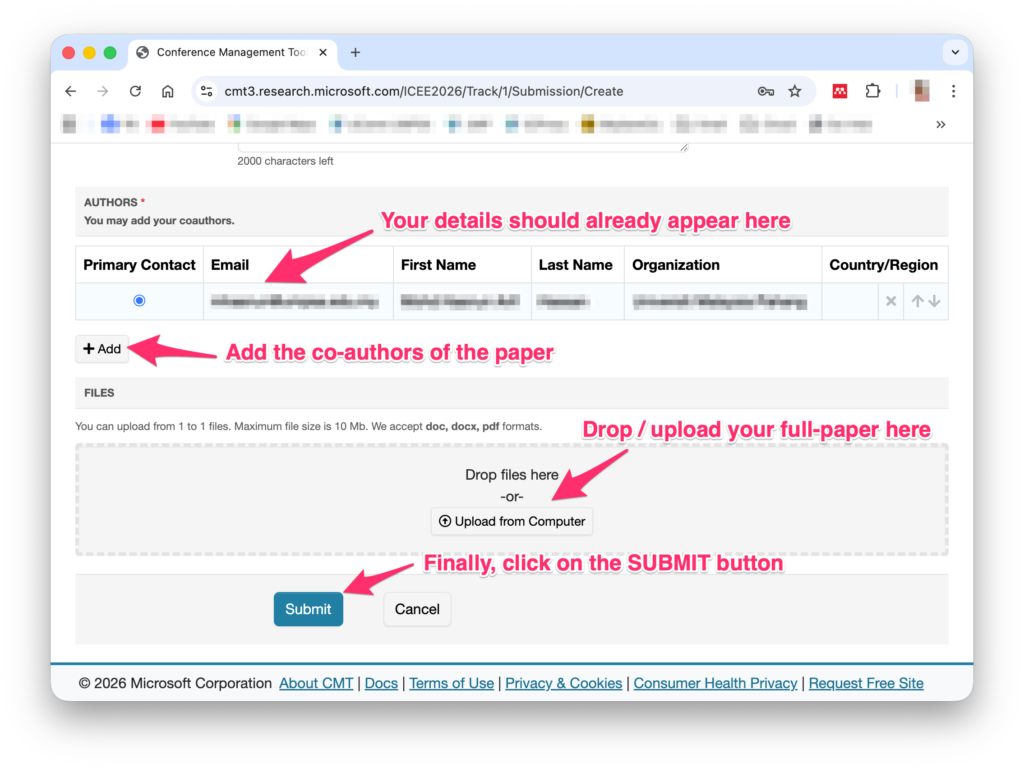Open a new tab with plus icon

coord(355,53)
